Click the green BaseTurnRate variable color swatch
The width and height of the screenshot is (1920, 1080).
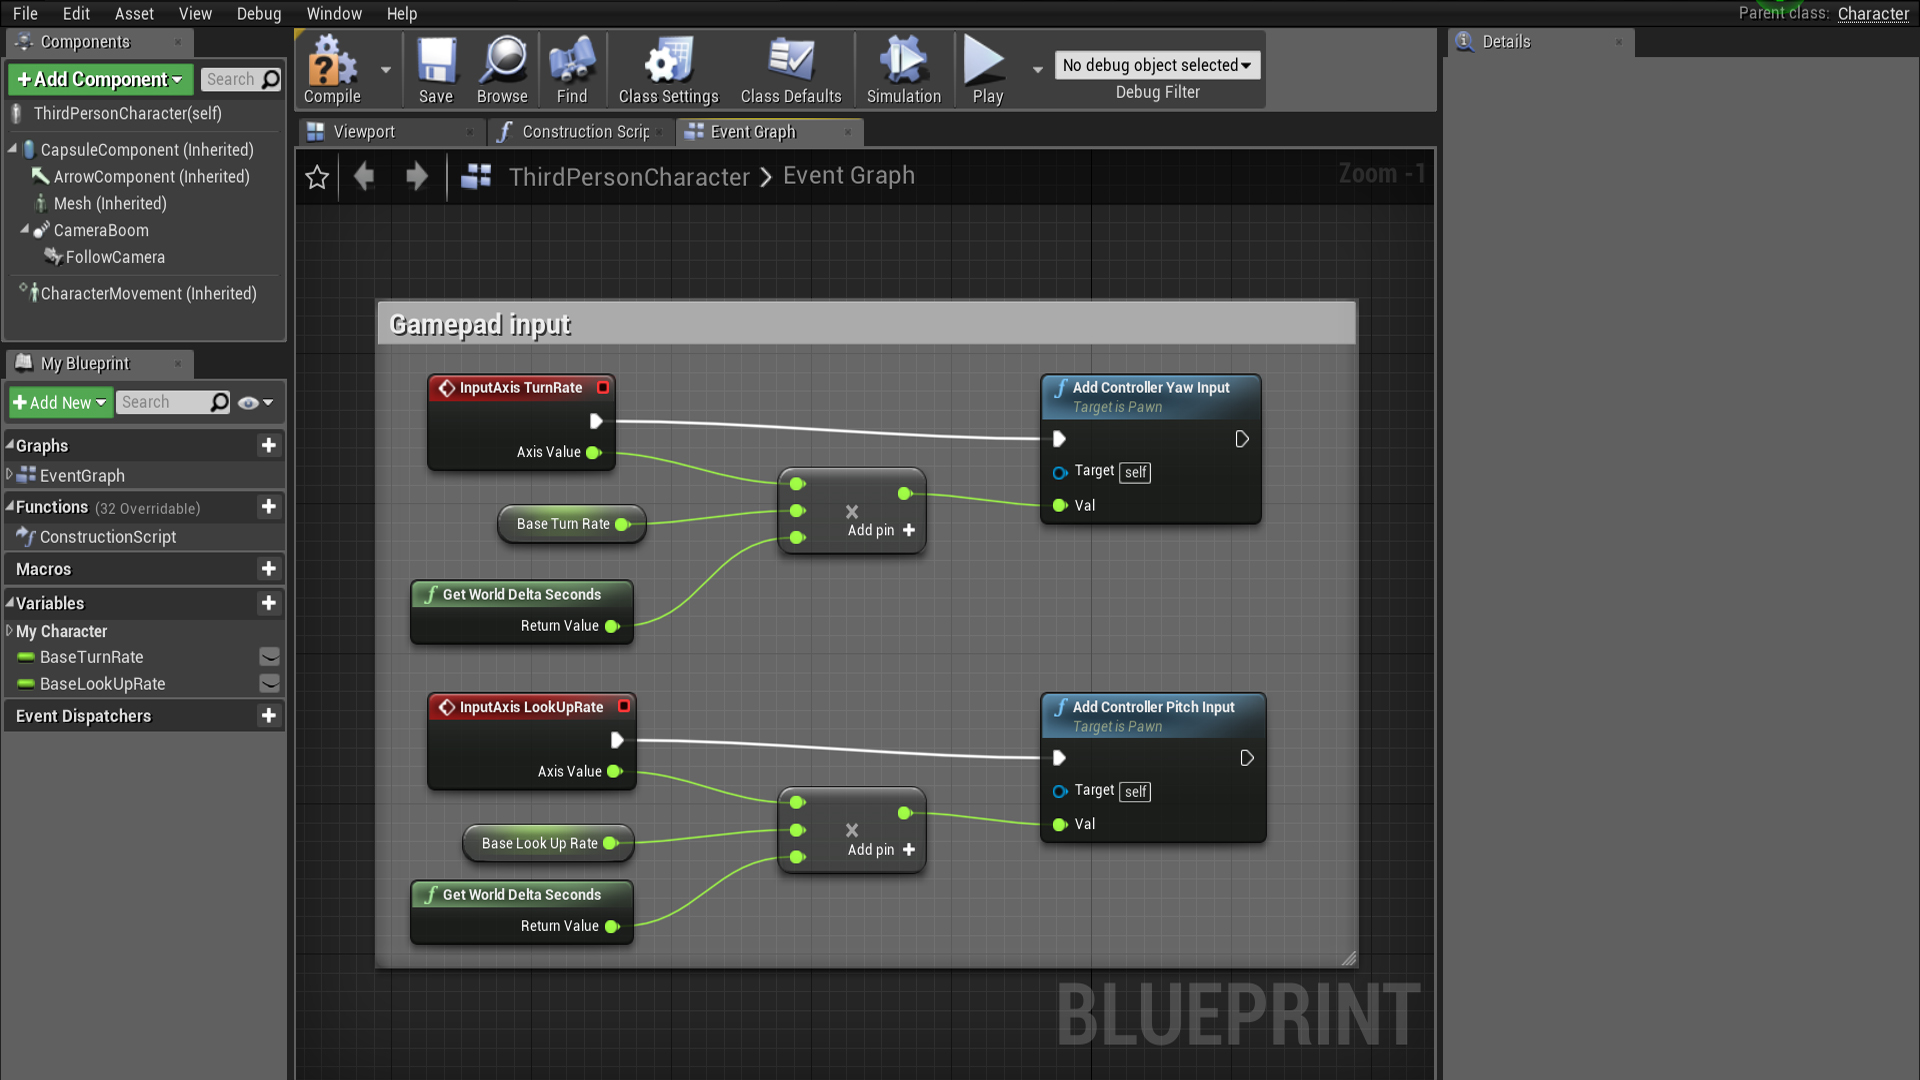25,657
